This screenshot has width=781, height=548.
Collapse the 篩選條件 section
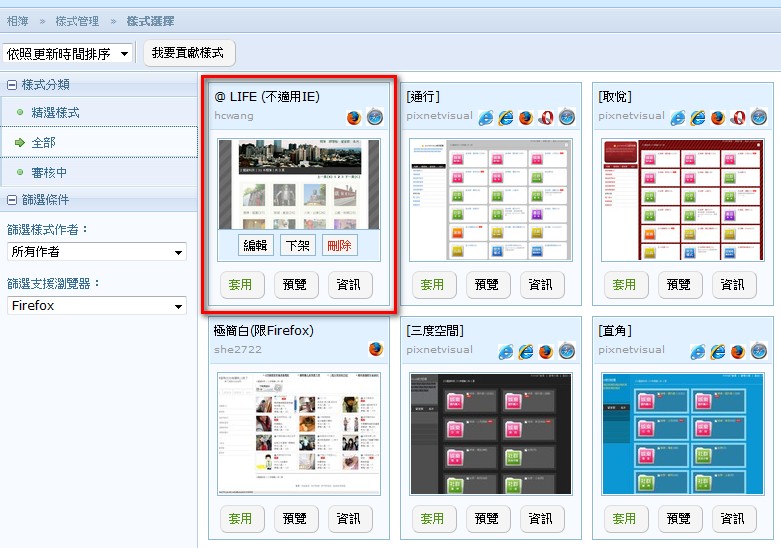[x=12, y=200]
